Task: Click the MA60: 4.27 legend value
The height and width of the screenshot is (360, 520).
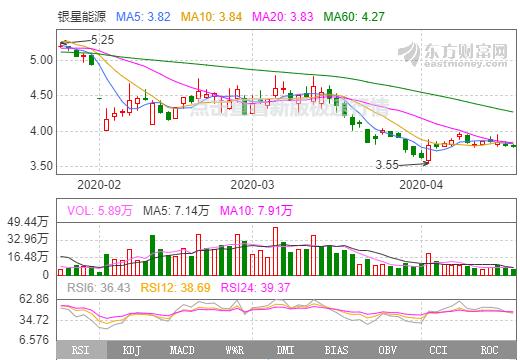Action: tap(354, 17)
